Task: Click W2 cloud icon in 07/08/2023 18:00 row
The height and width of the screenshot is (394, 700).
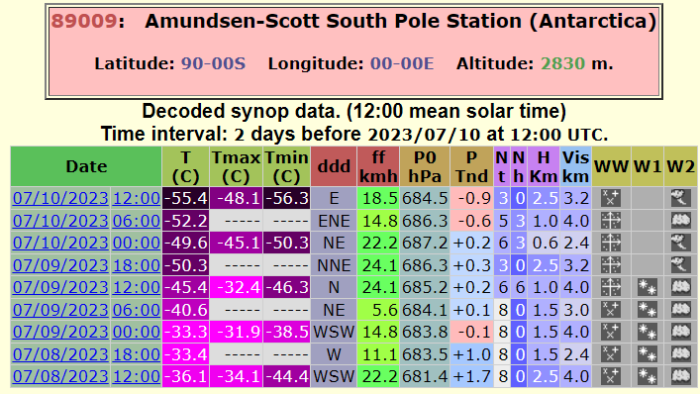Action: click(680, 354)
